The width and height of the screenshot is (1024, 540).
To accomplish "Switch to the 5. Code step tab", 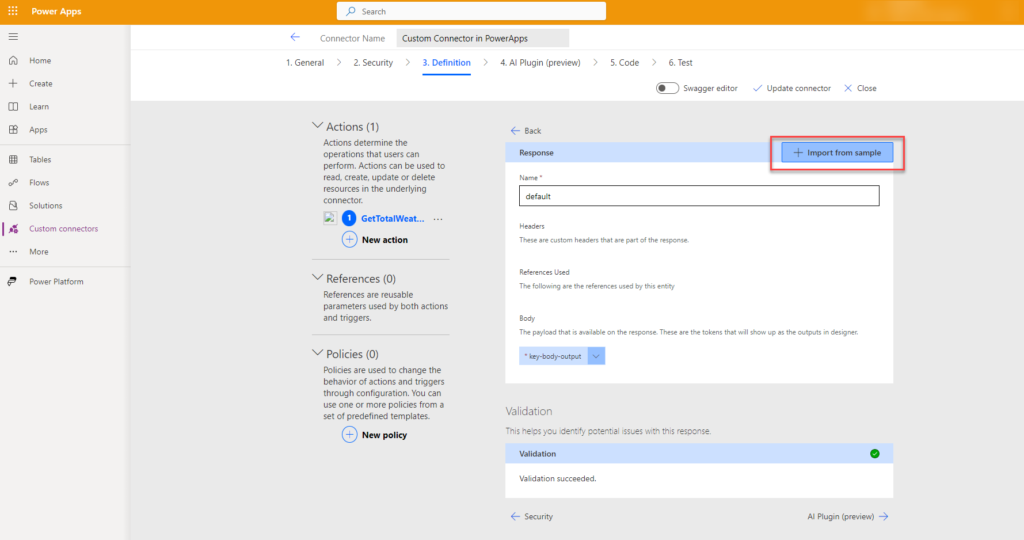I will click(624, 63).
